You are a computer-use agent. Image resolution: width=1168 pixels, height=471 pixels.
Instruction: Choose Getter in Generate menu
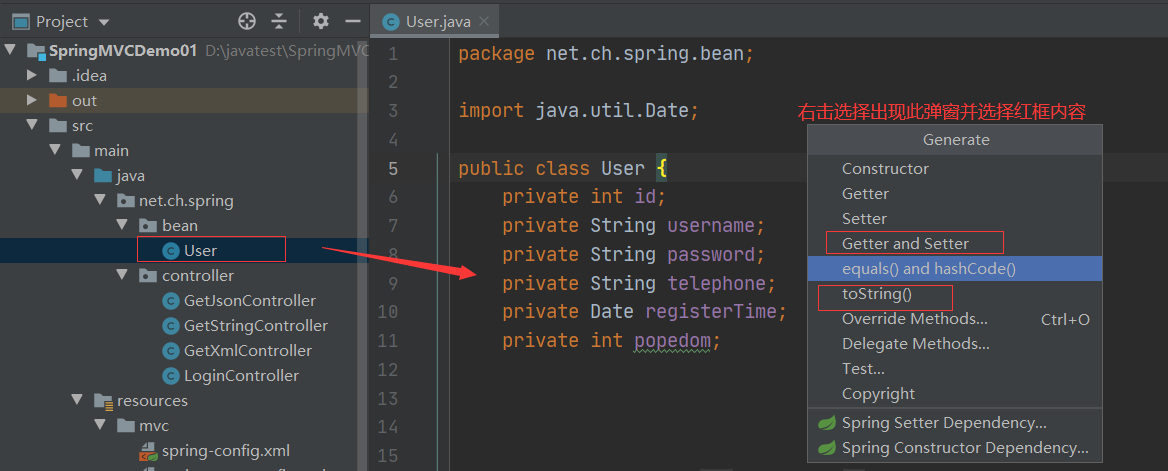click(954, 194)
